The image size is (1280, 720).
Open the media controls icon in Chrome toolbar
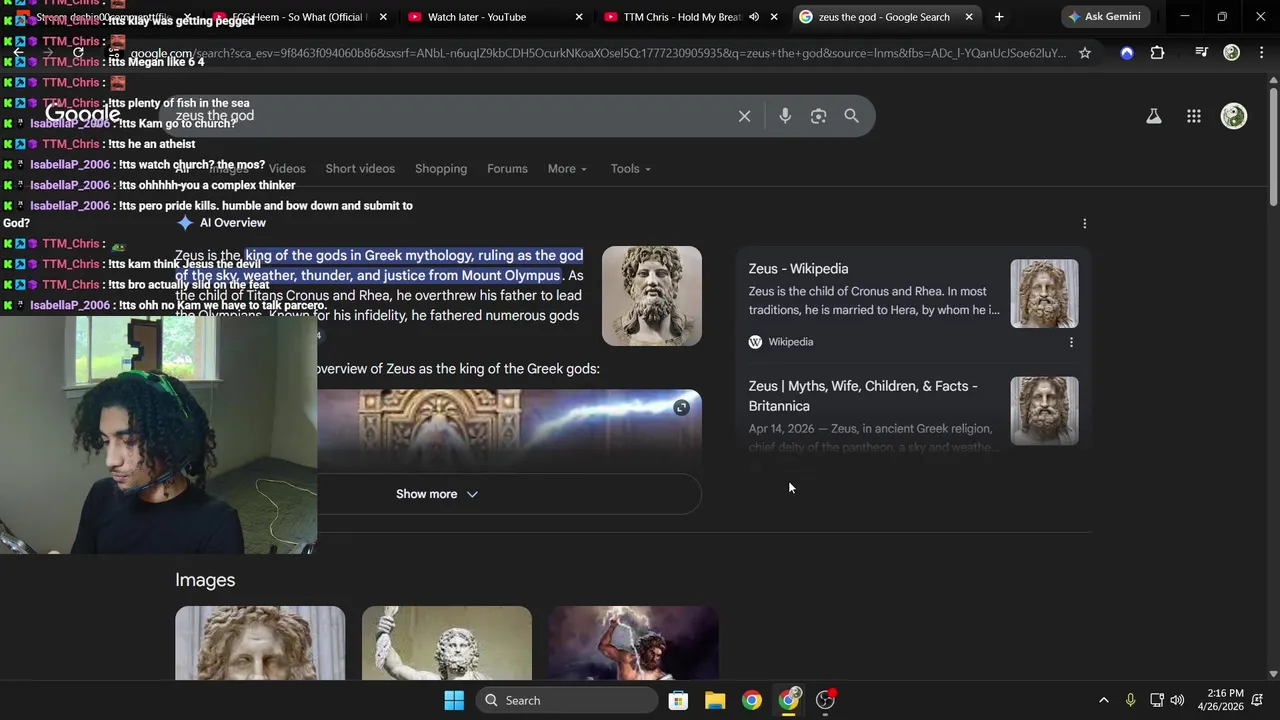click(1201, 53)
